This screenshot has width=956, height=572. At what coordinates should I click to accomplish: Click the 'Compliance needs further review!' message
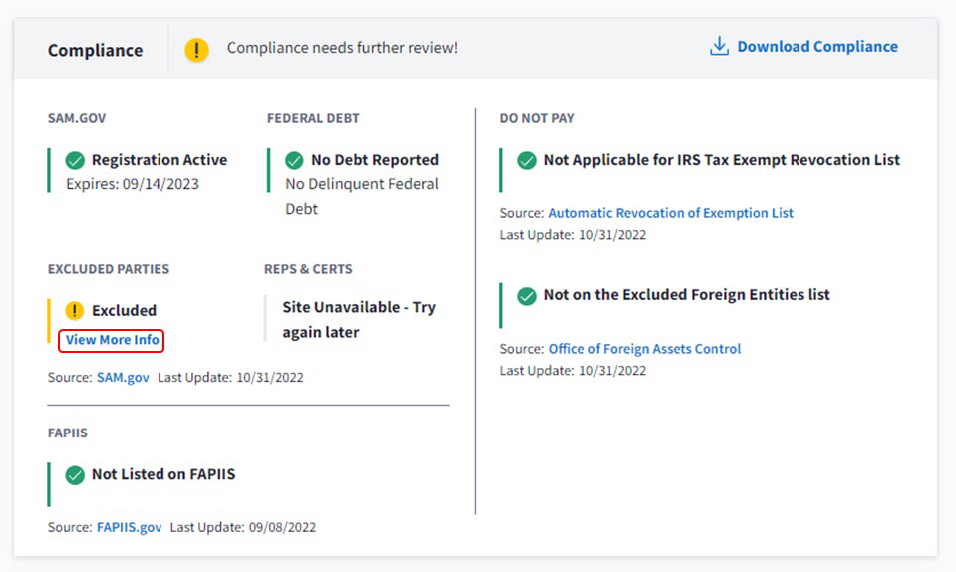point(342,48)
